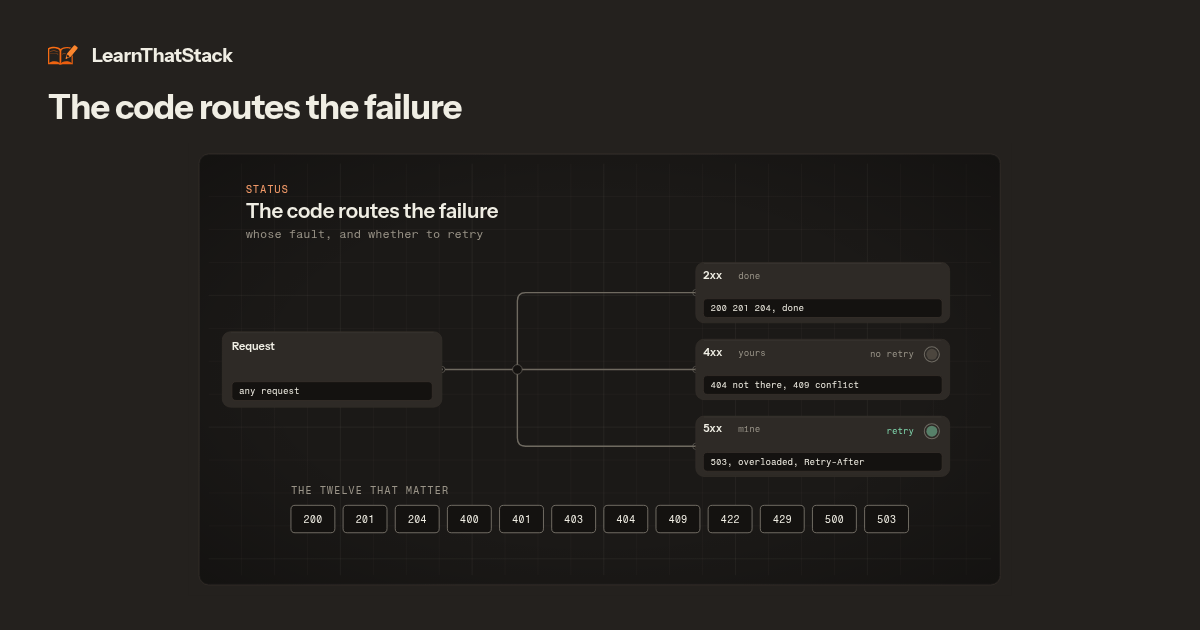Click the '200 201 204, done' field
Image resolution: width=1200 pixels, height=630 pixels.
822,308
